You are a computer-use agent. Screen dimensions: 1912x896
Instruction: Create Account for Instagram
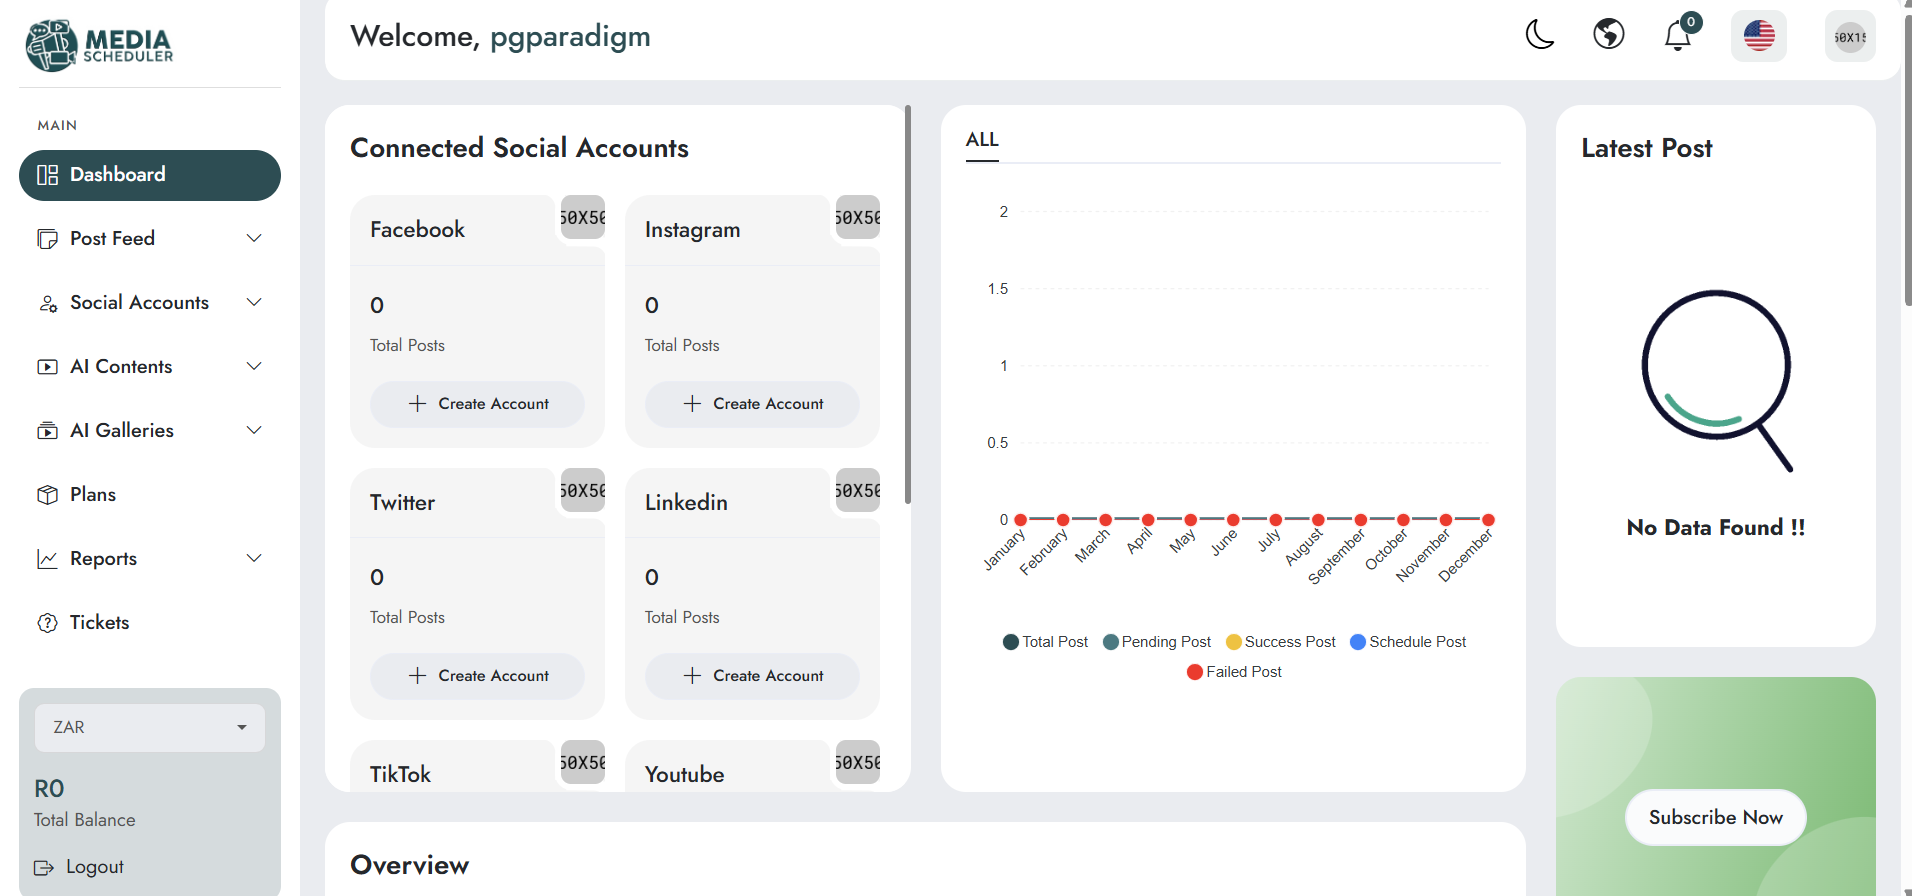[x=752, y=404]
